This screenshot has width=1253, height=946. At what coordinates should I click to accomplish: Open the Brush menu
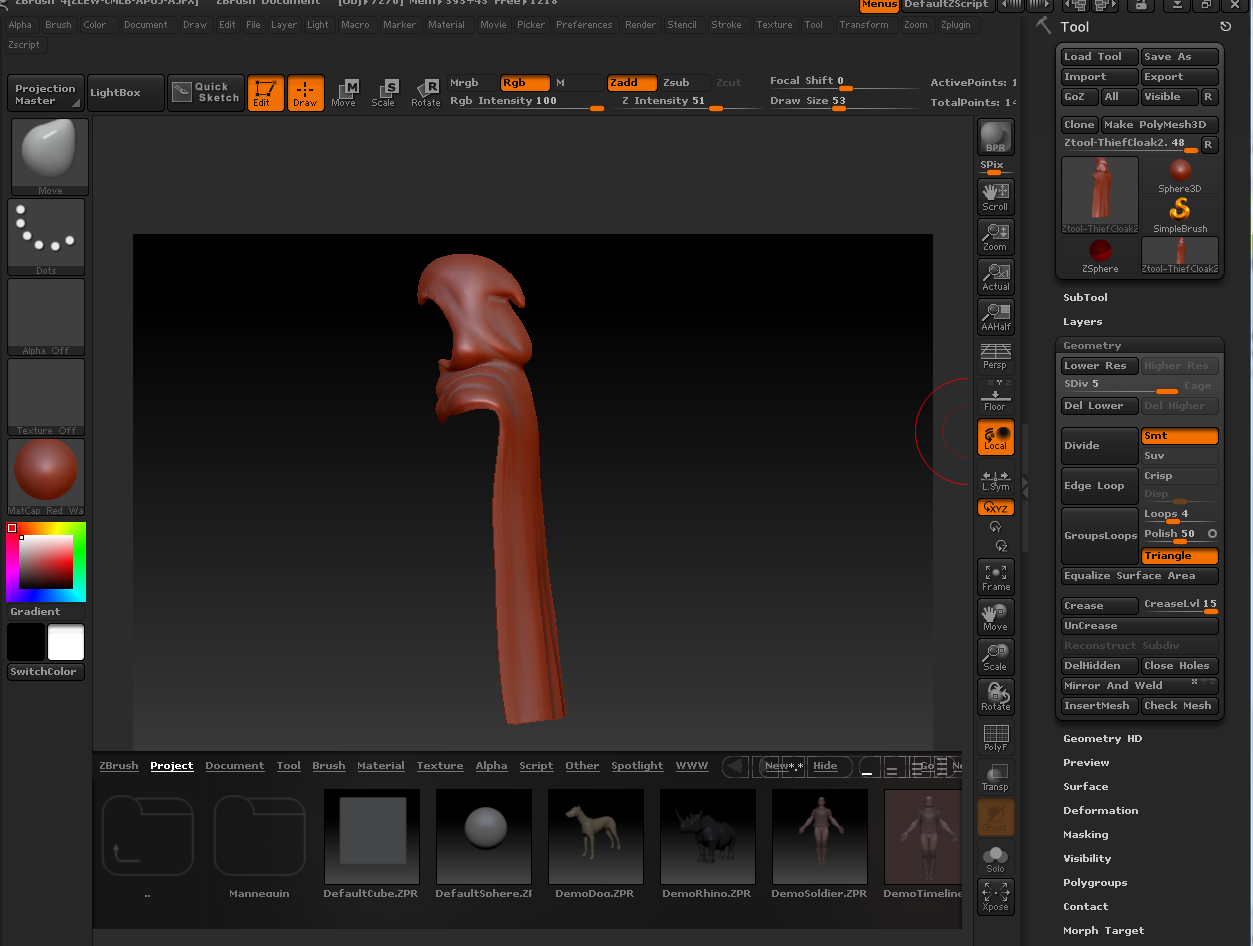58,25
